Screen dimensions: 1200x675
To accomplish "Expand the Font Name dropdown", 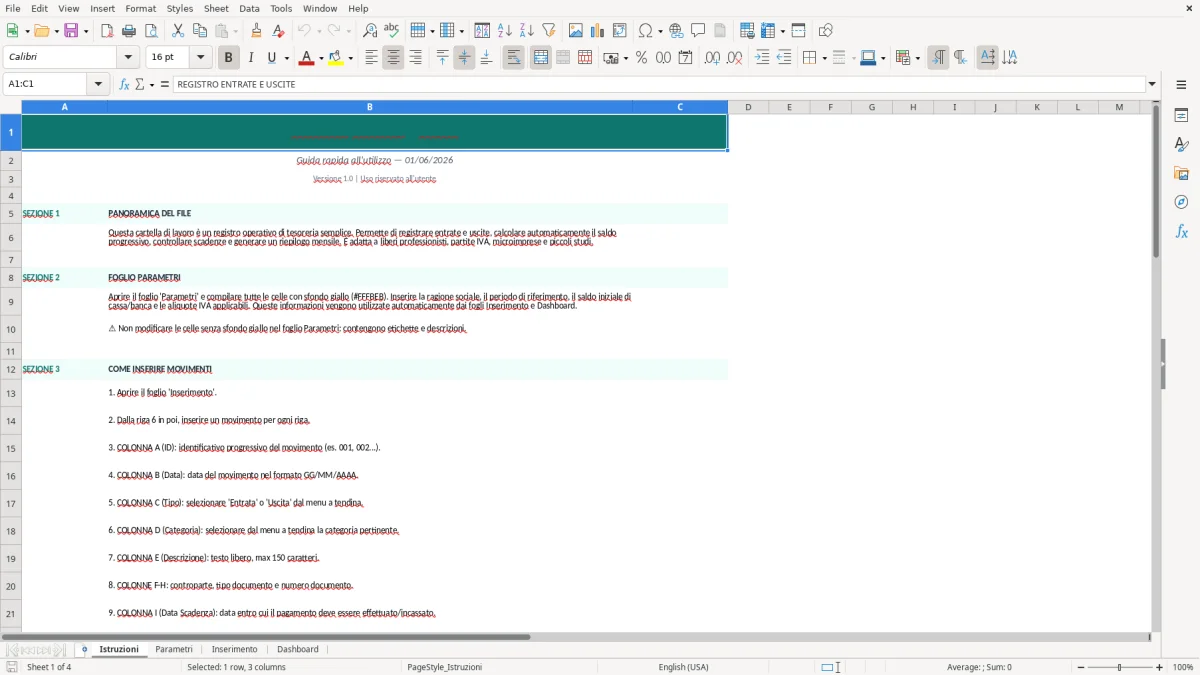I will coord(127,58).
